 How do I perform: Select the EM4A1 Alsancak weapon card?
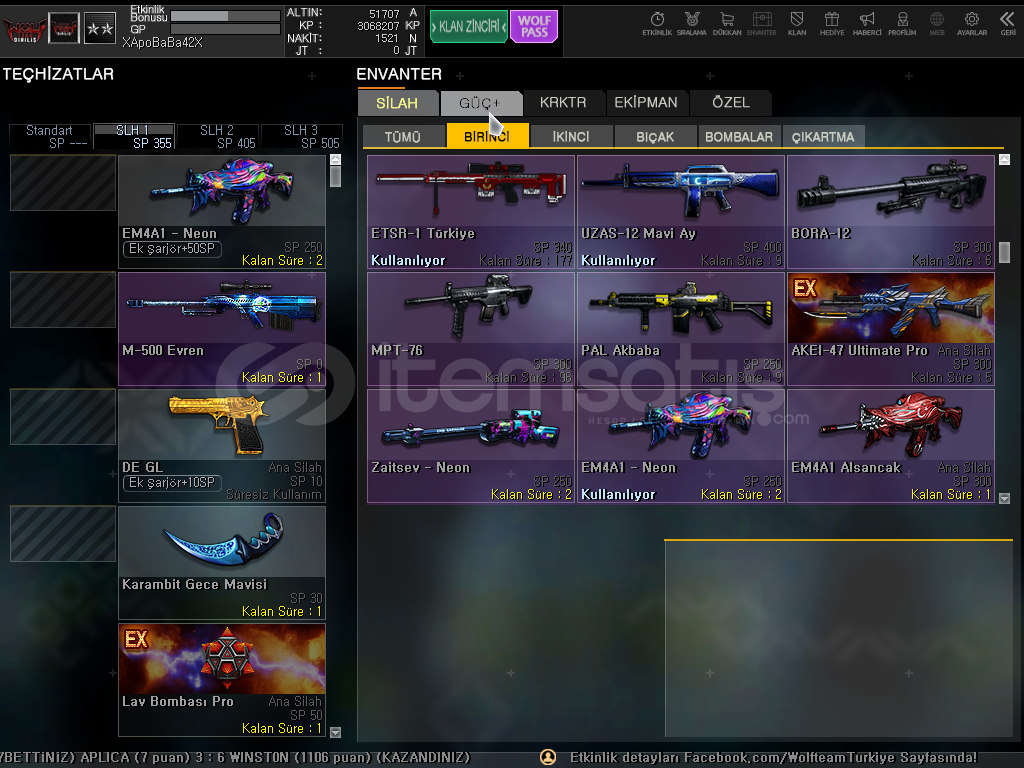coord(891,446)
